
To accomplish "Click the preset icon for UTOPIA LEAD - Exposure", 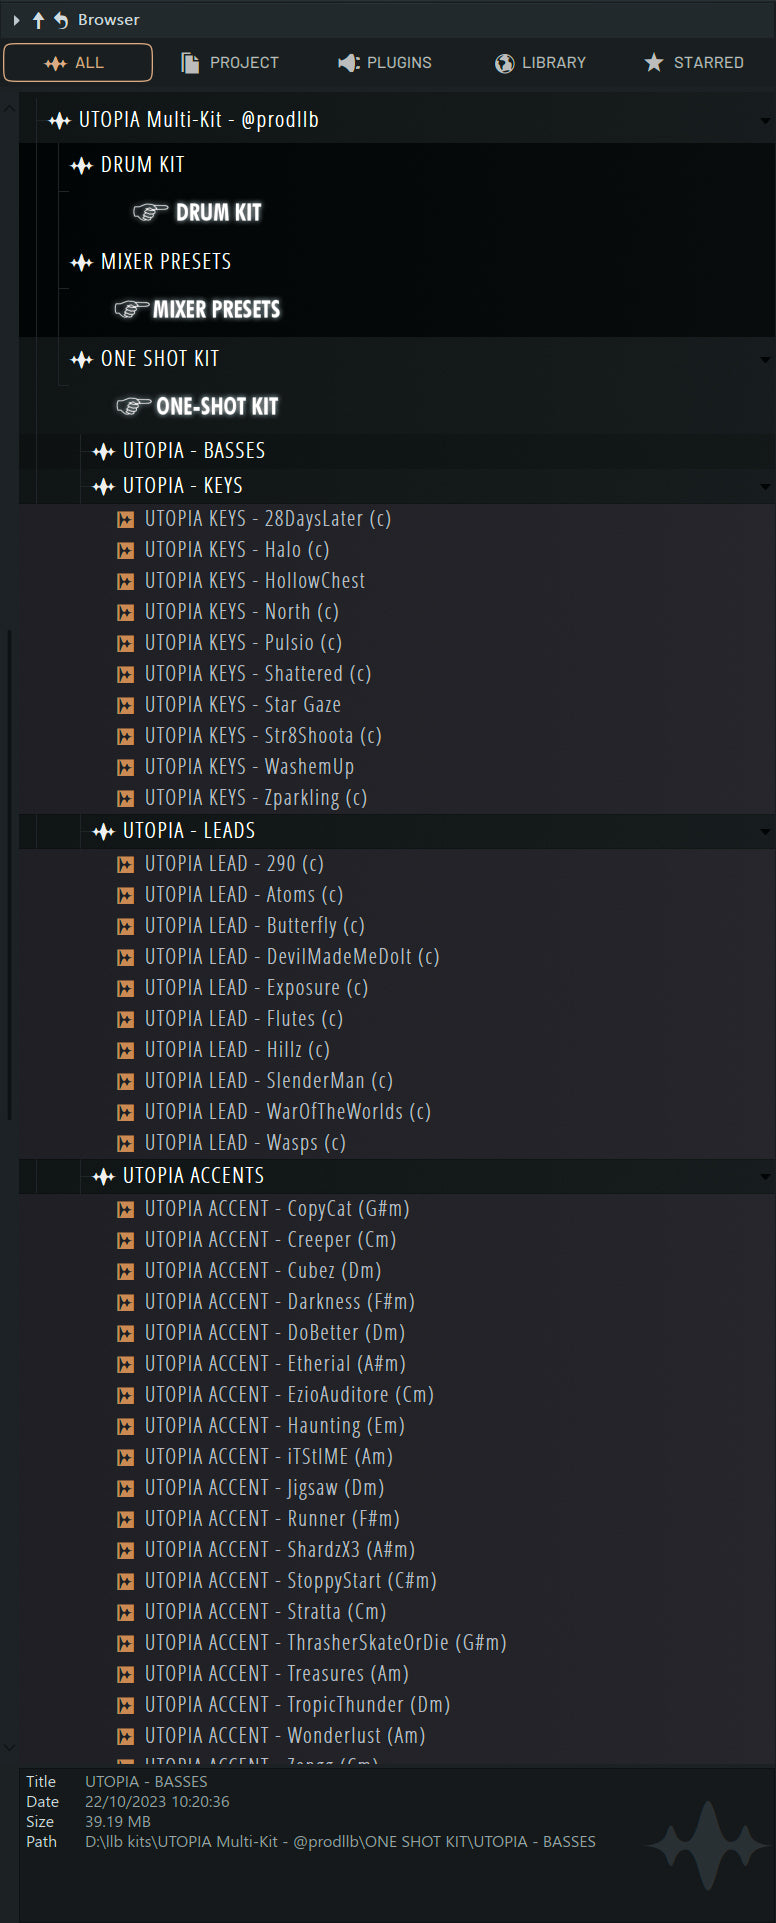I will point(126,989).
